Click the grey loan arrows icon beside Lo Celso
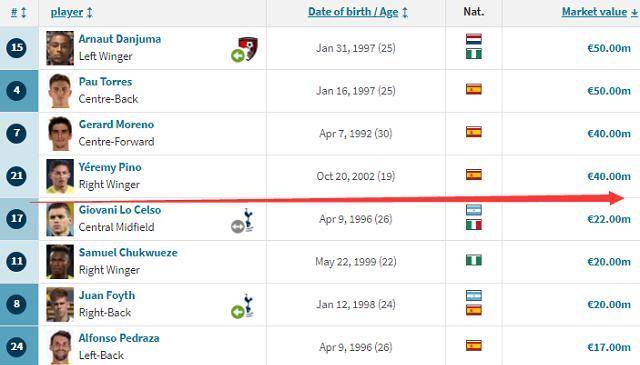Viewport: 640px width, 365px height. [238, 227]
